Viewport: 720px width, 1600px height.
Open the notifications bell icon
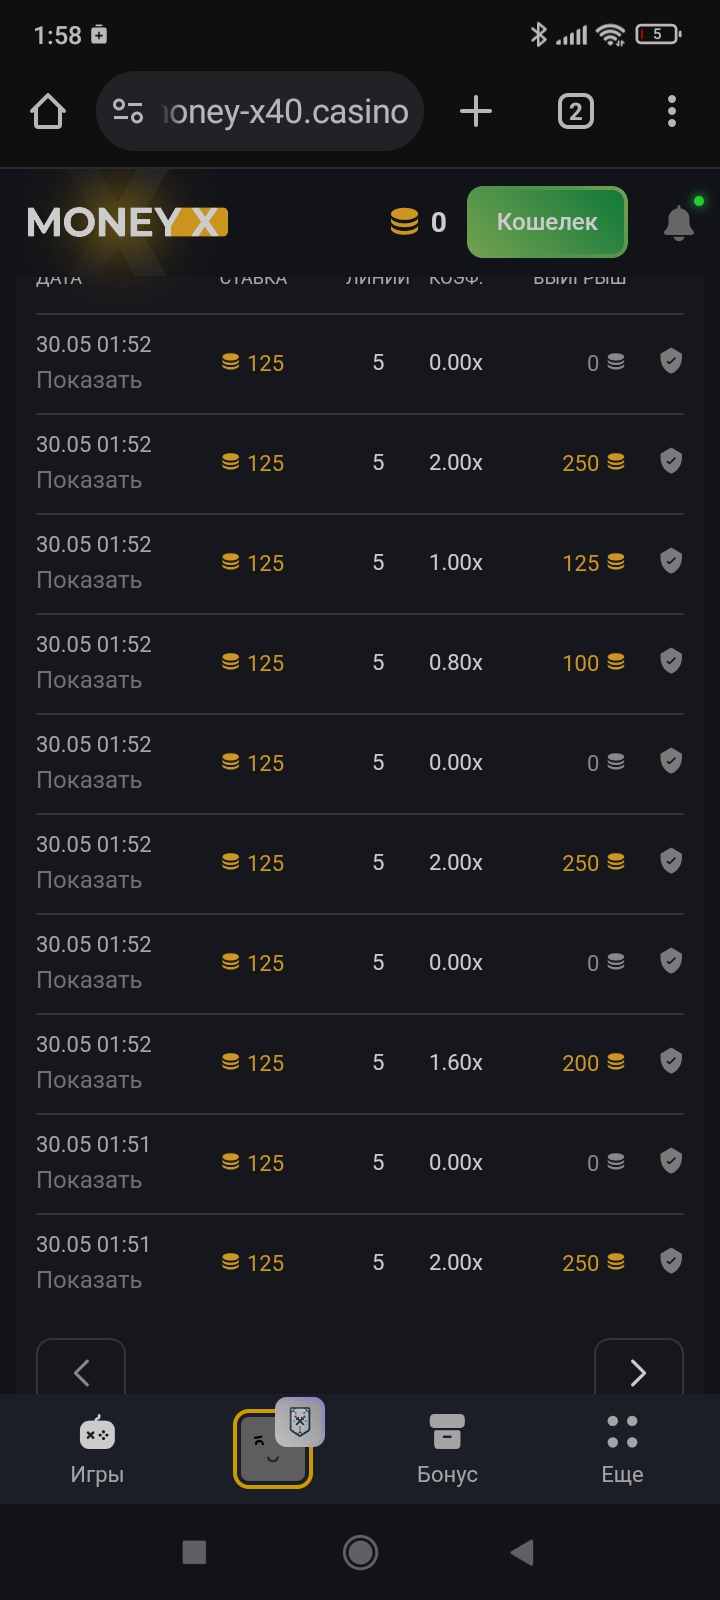point(678,222)
